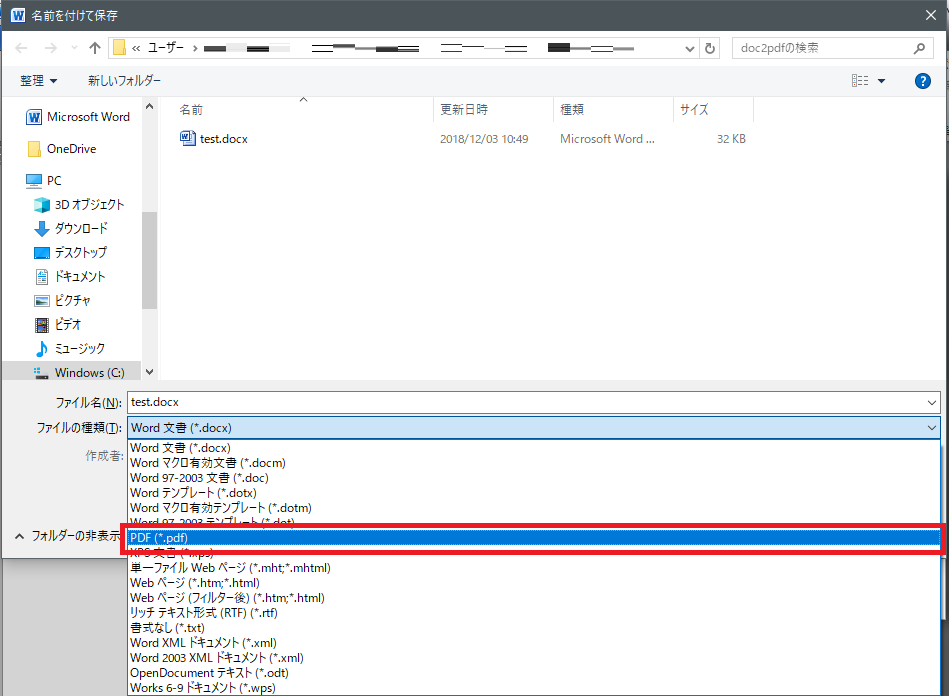
Task: Choose Word 文書 (*.docx) option
Action: click(x=534, y=448)
